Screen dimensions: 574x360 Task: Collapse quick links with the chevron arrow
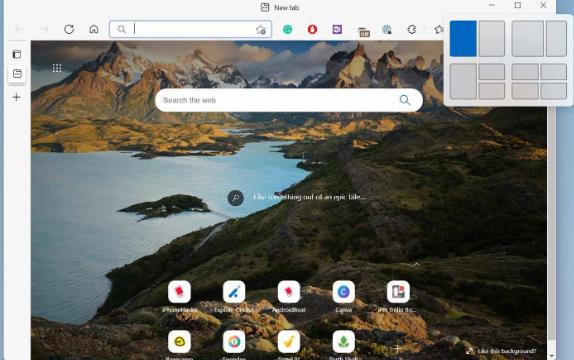[x=416, y=264]
